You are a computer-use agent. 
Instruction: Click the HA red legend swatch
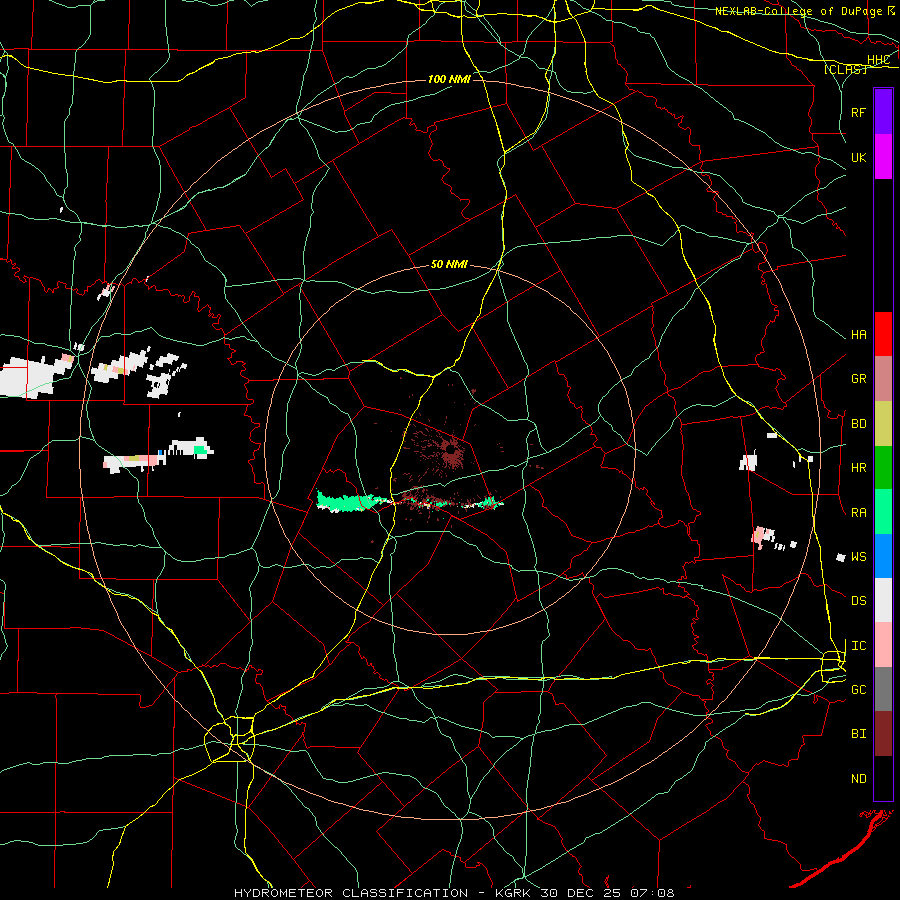tap(883, 334)
